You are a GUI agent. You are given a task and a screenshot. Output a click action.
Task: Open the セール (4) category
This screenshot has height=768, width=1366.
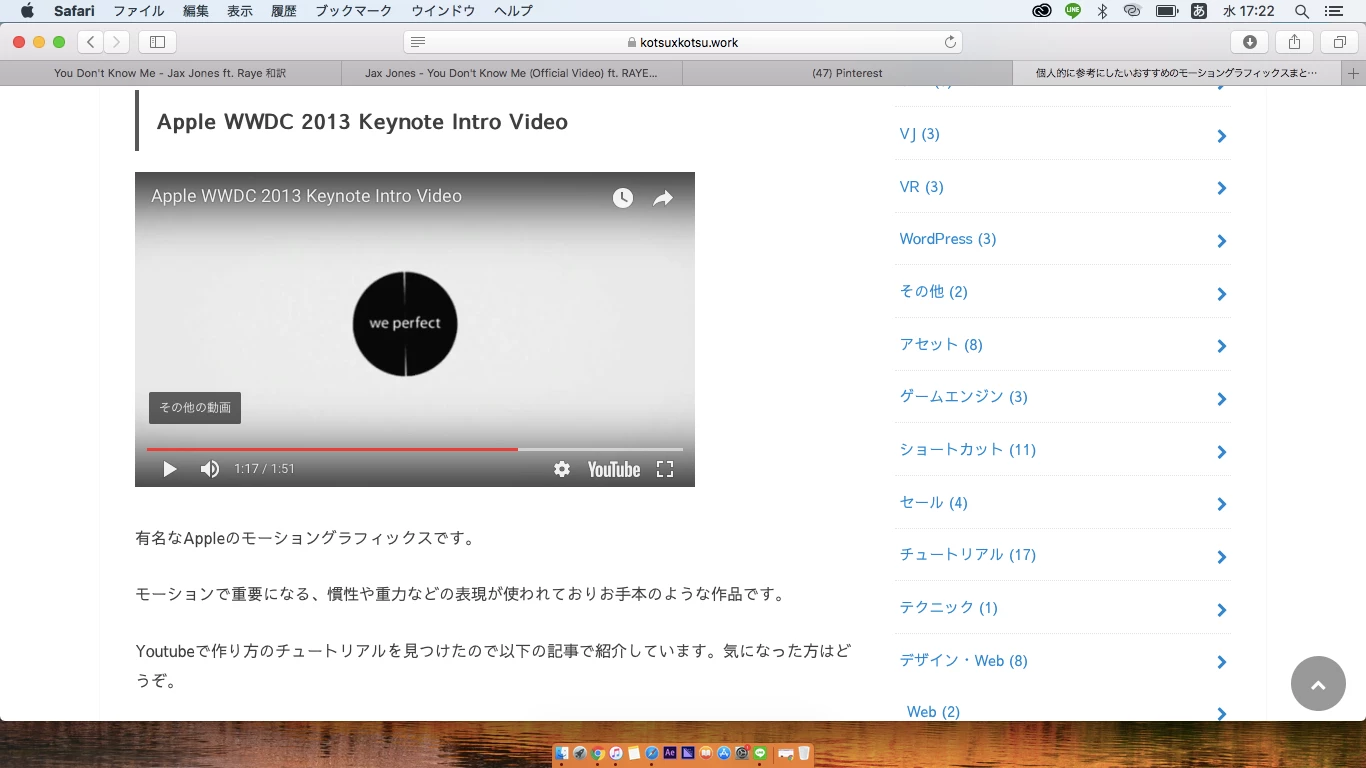[934, 503]
